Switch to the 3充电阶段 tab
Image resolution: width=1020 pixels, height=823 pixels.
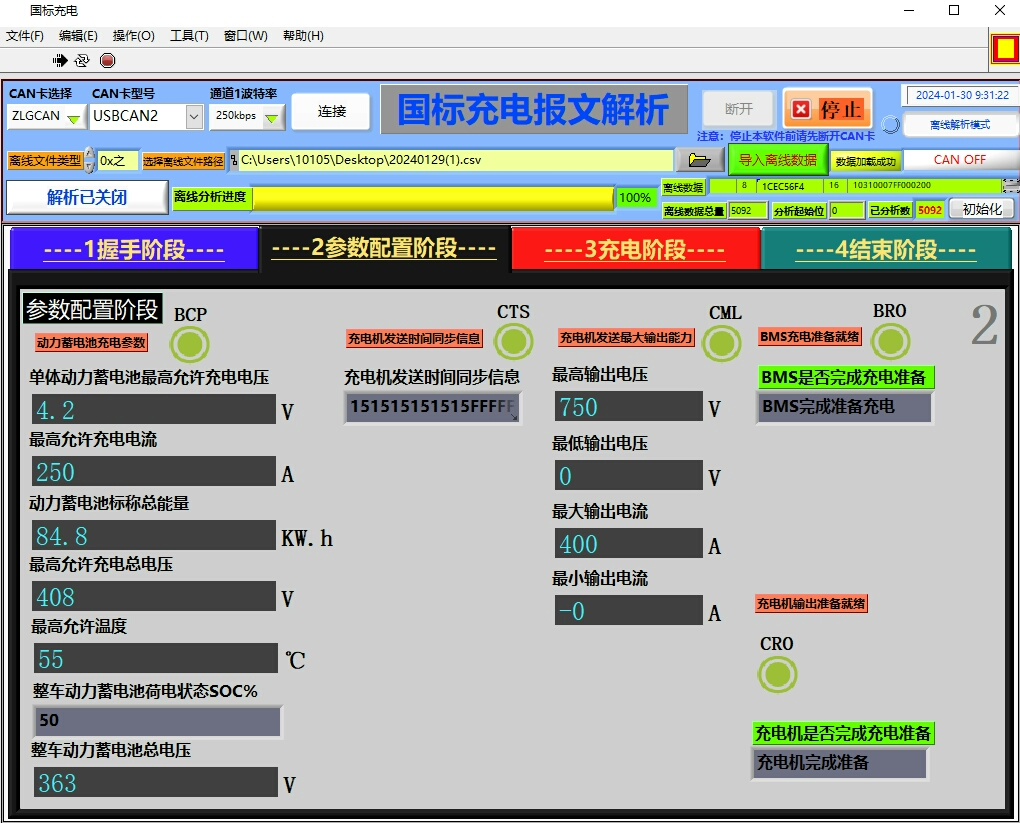tap(635, 249)
